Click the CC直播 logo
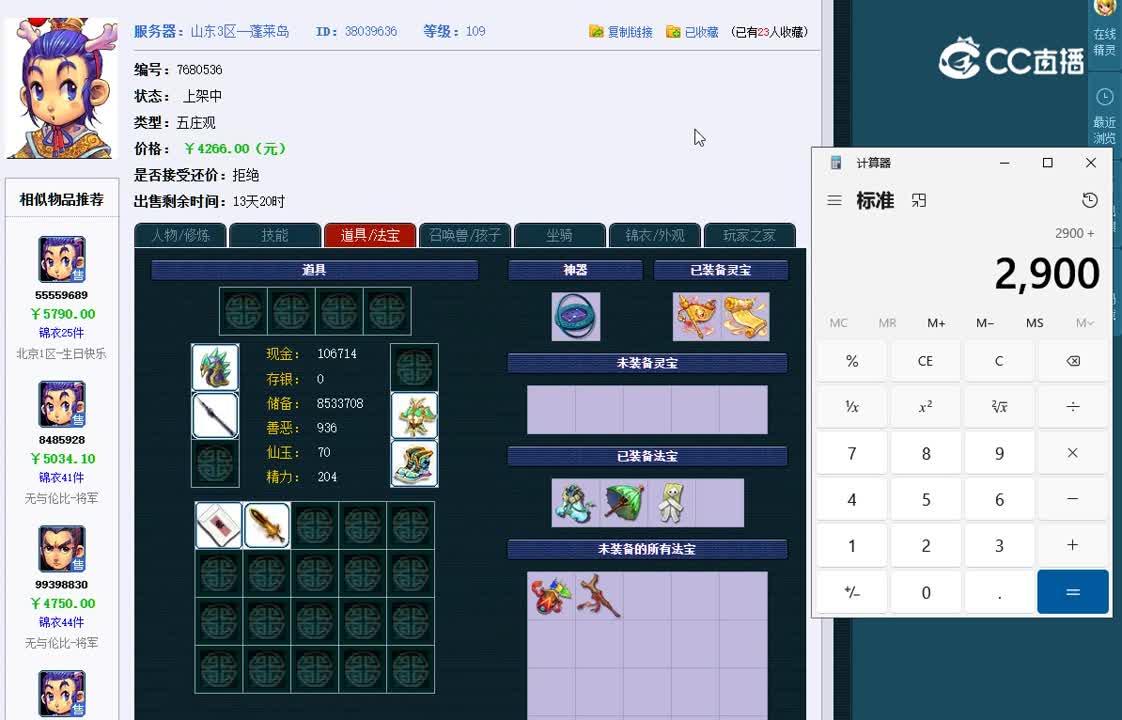Viewport: 1122px width, 720px height. [x=1010, y=59]
